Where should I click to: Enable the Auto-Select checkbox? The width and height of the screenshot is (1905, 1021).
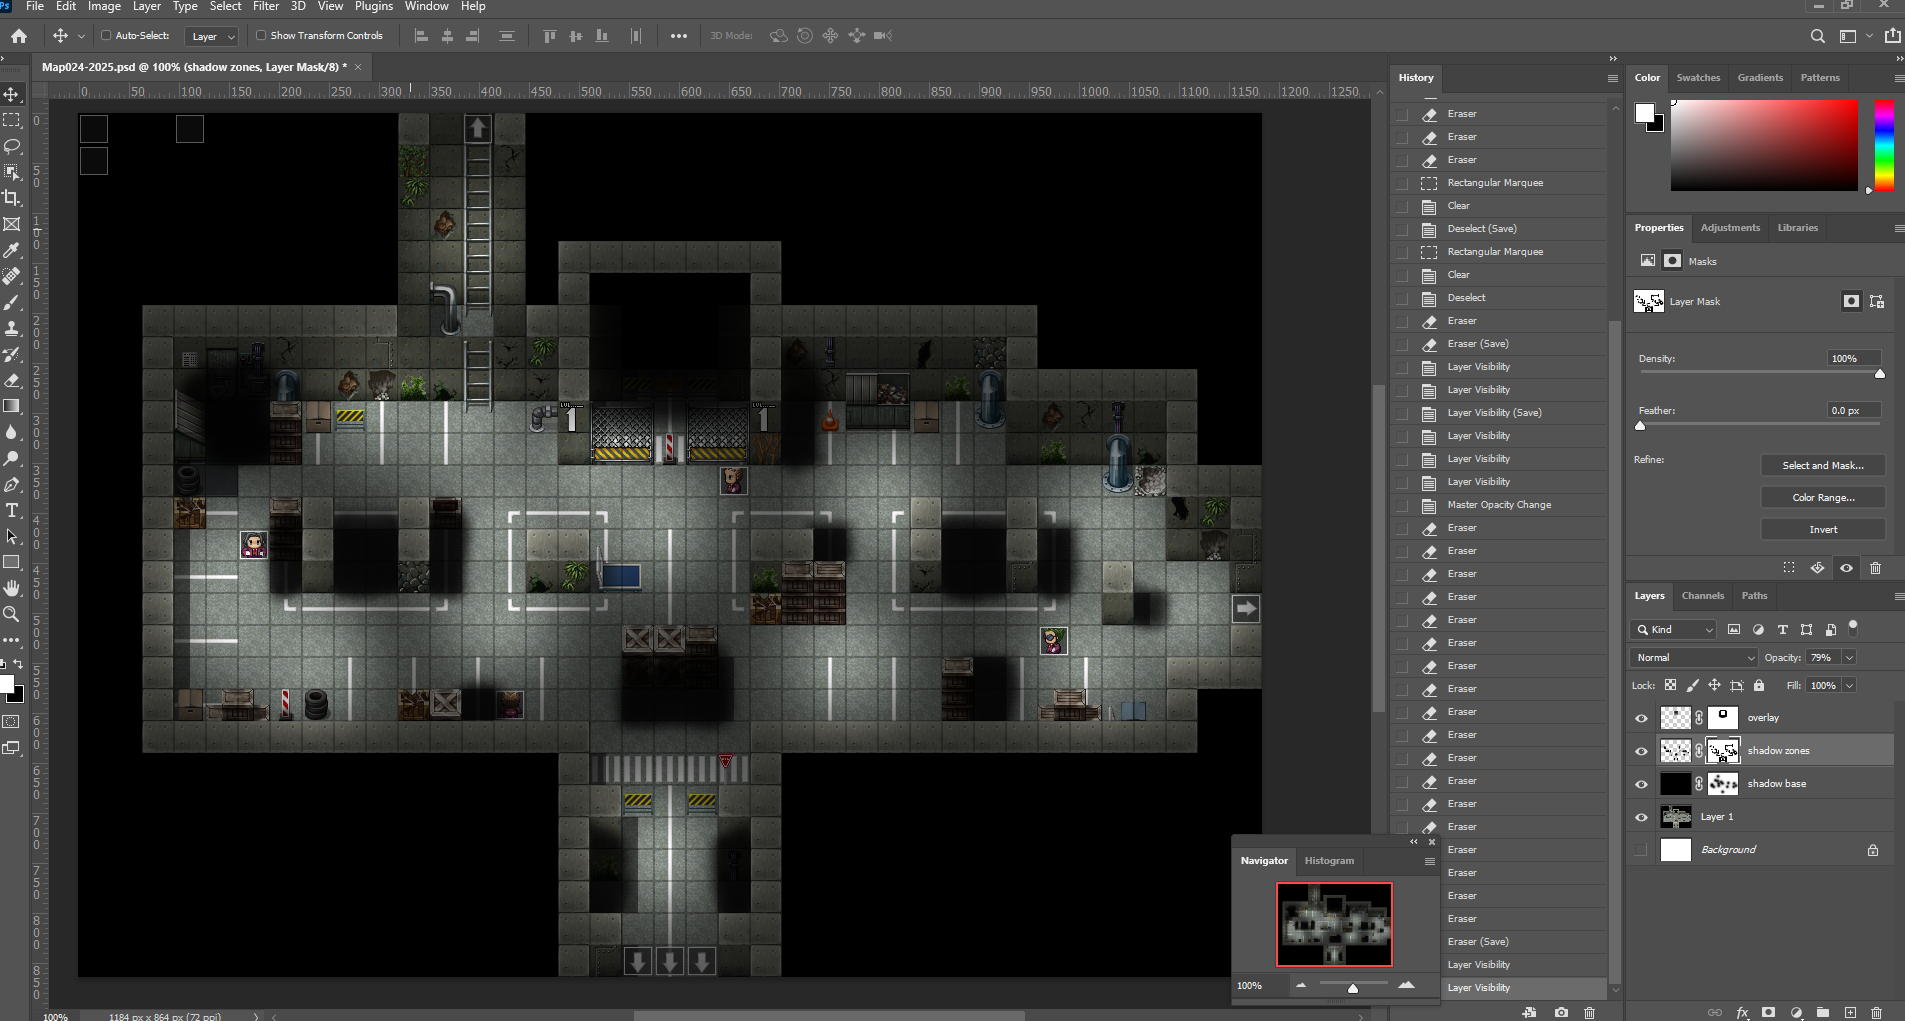point(106,36)
